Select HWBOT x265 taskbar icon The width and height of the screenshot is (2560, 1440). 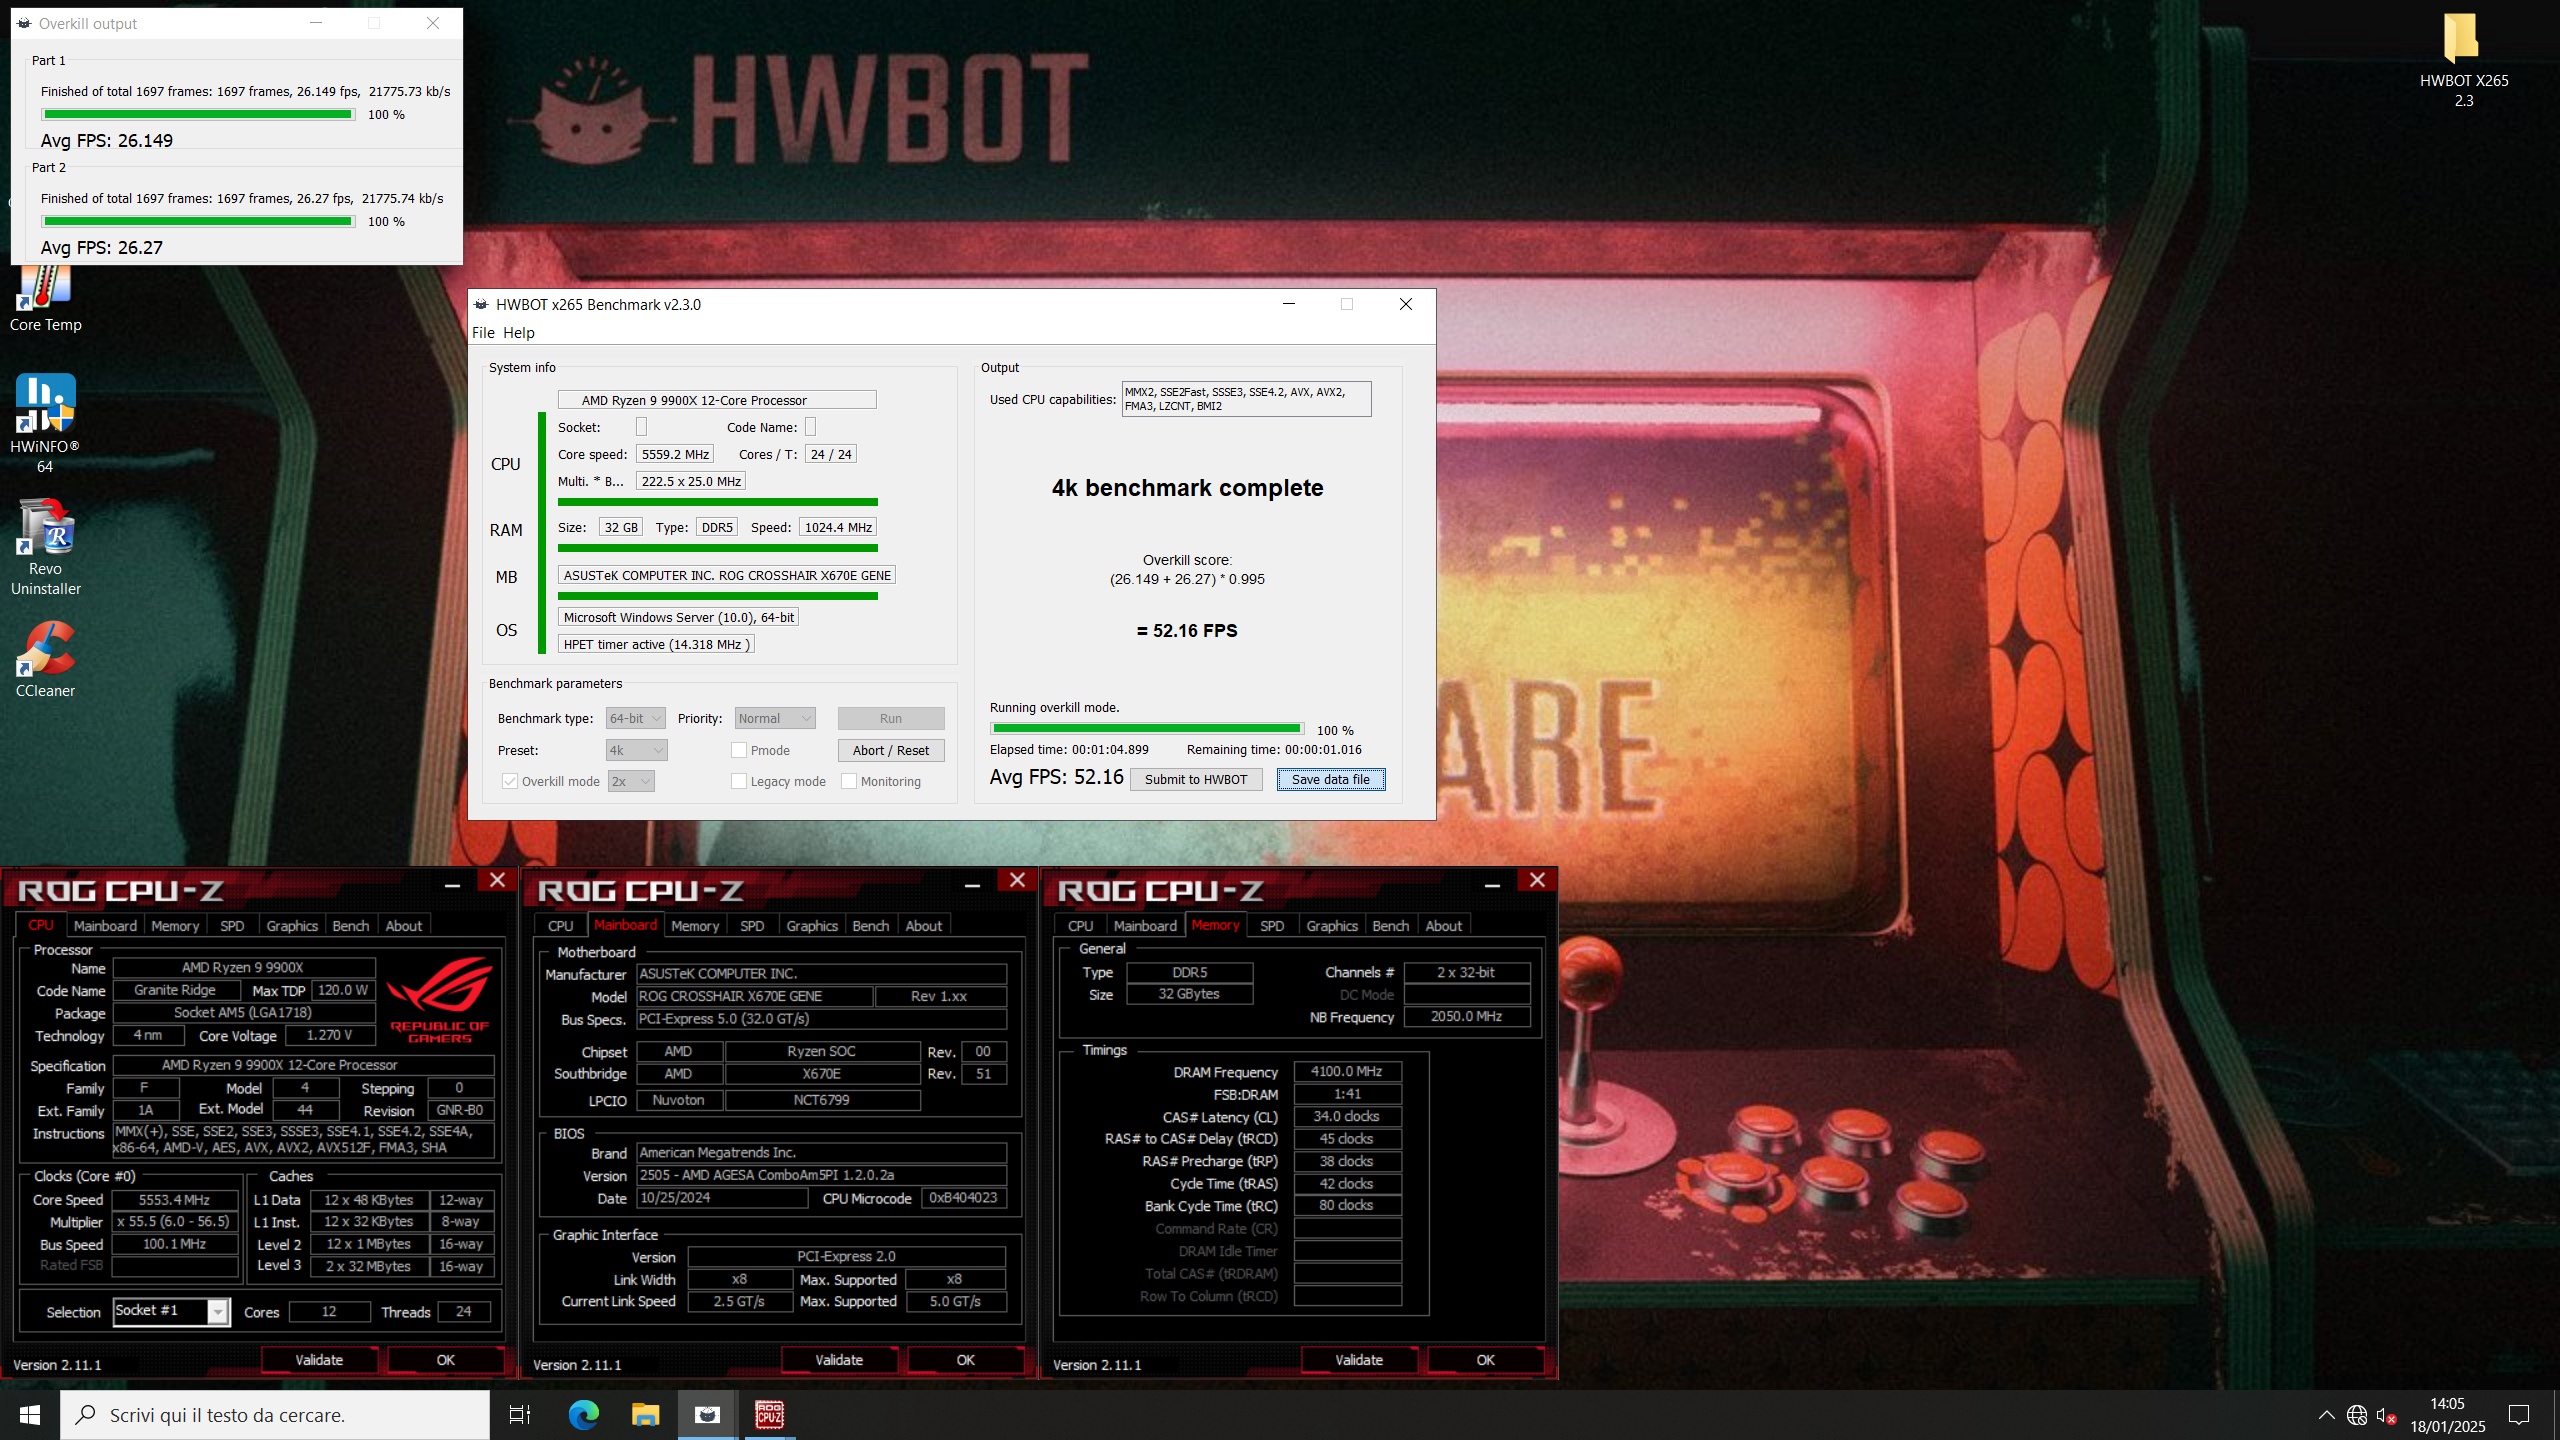pyautogui.click(x=707, y=1415)
